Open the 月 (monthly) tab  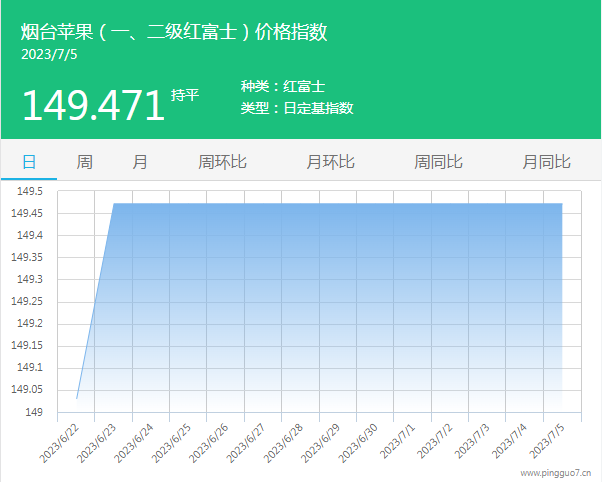point(140,162)
